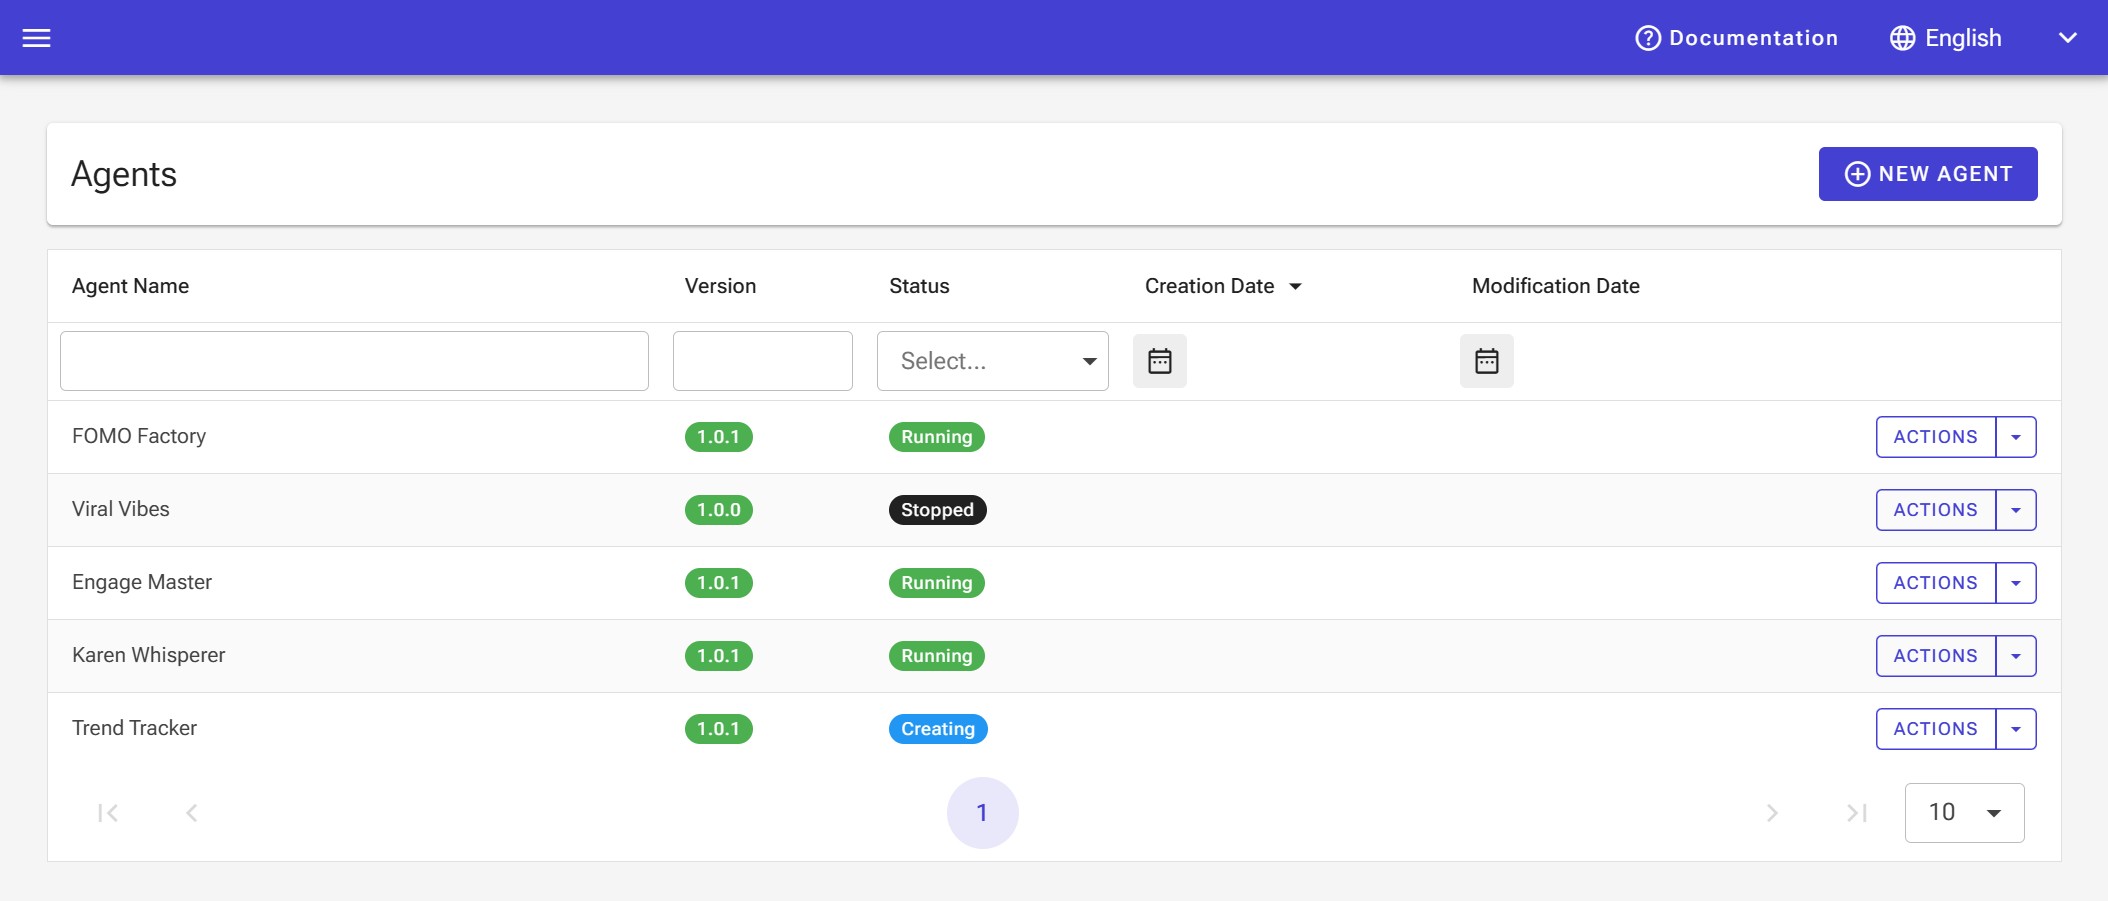
Task: Expand Actions dropdown for Trend Tracker
Action: pos(2018,729)
